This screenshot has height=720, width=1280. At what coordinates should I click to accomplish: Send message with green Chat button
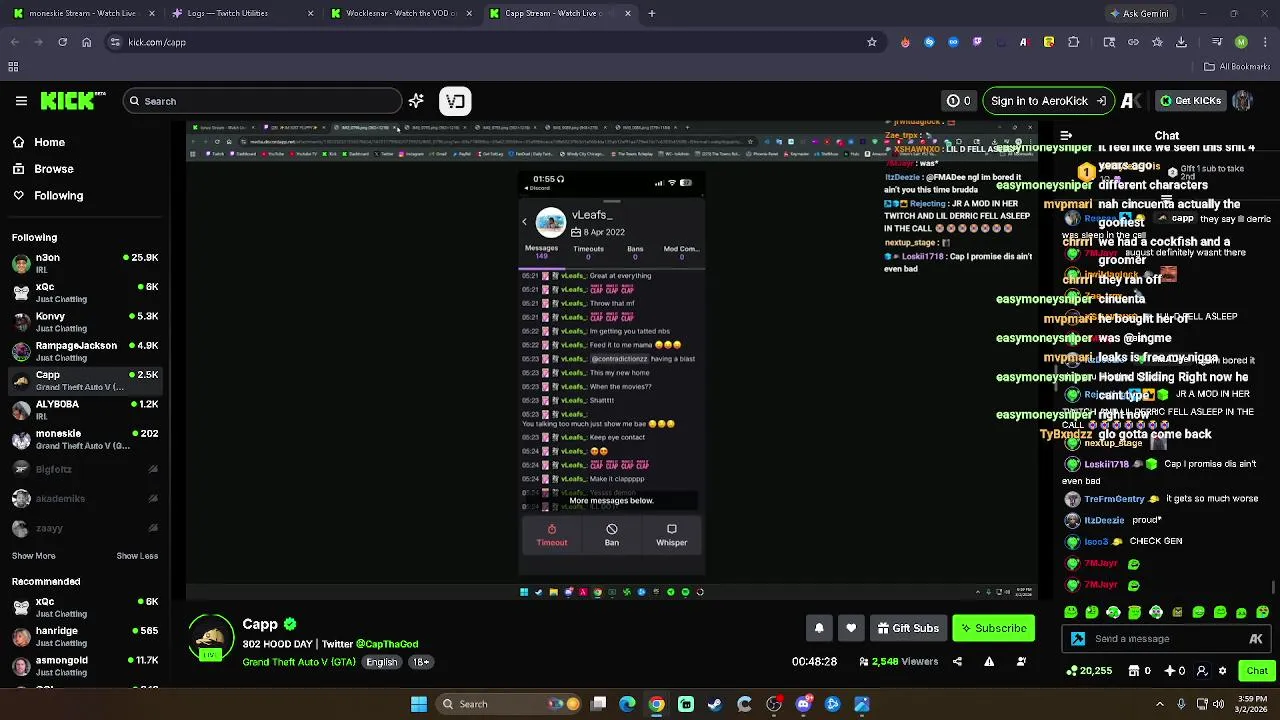point(1256,671)
